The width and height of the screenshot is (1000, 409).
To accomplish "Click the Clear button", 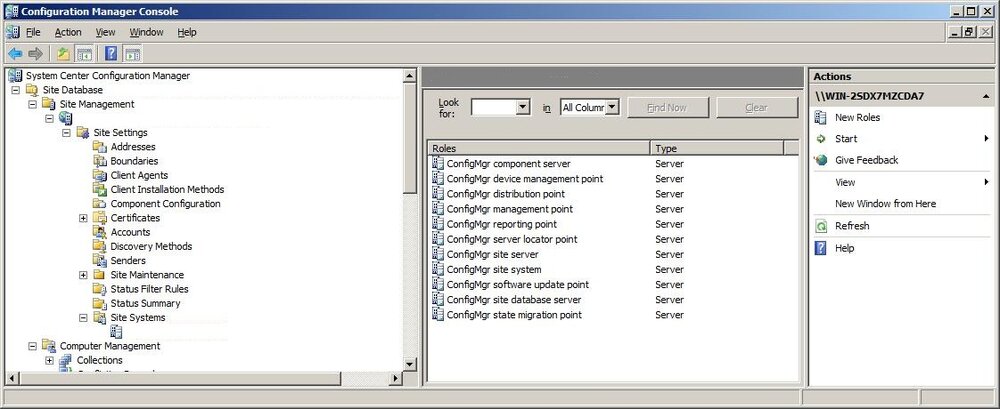I will click(x=757, y=108).
